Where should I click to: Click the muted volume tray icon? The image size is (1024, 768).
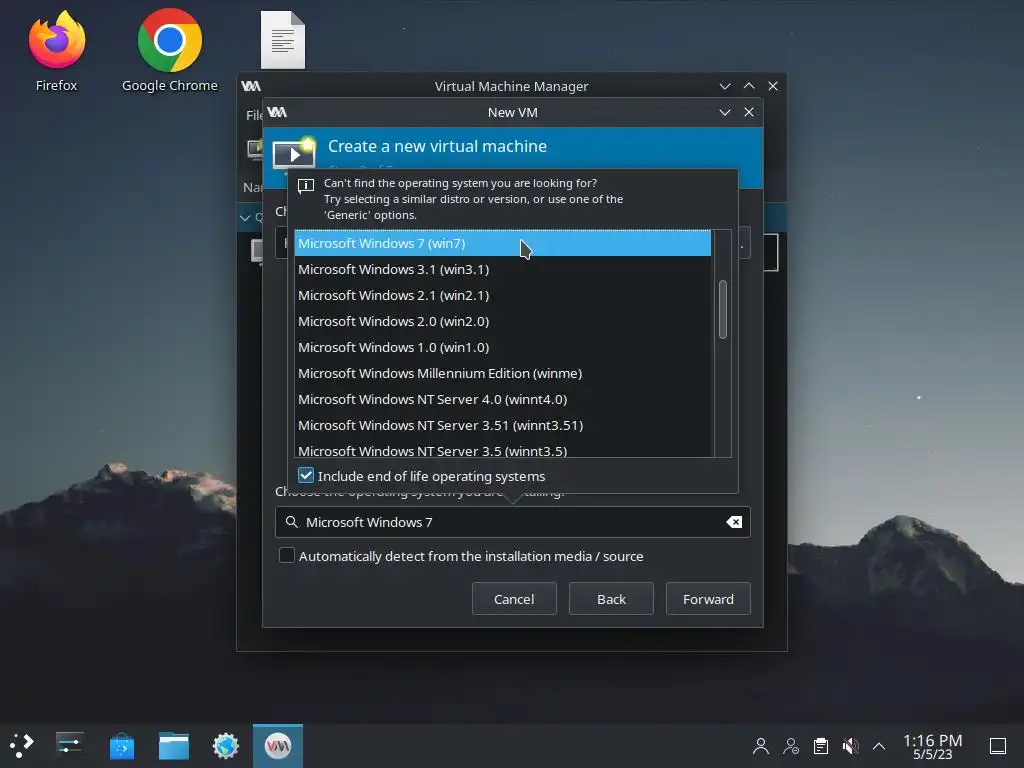pyautogui.click(x=850, y=746)
